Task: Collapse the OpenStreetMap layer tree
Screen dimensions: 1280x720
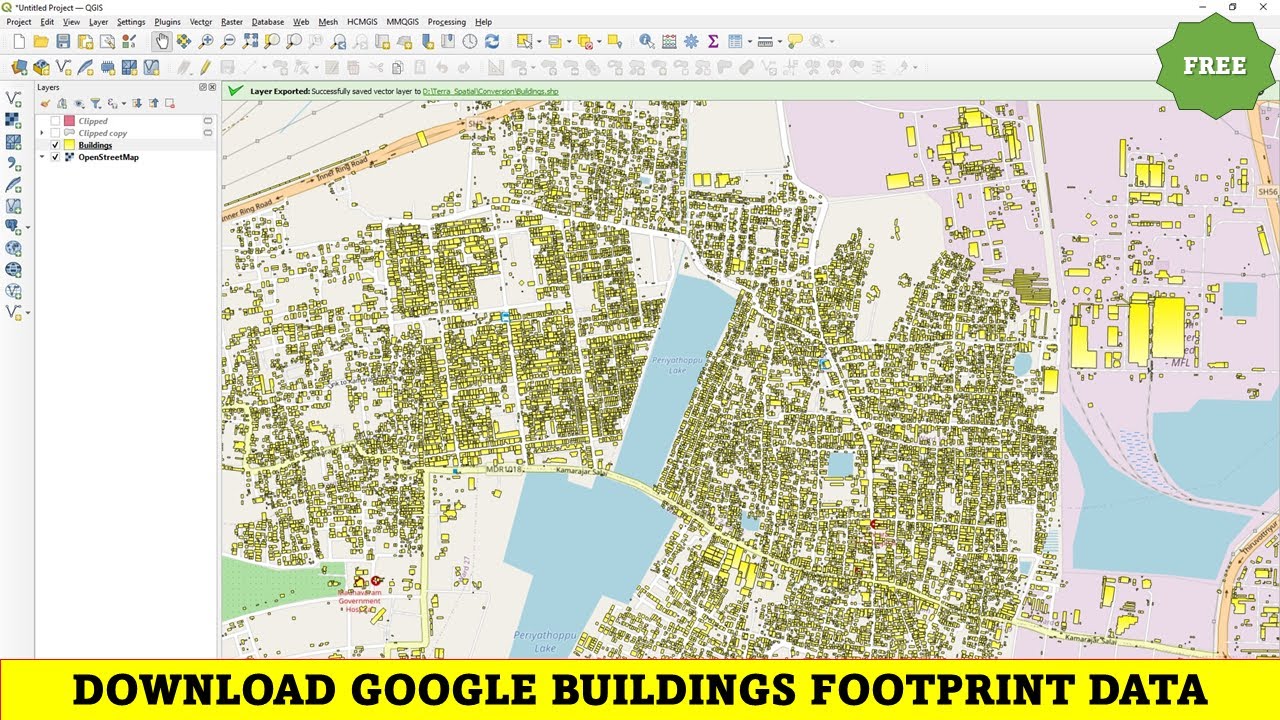Action: pos(42,157)
